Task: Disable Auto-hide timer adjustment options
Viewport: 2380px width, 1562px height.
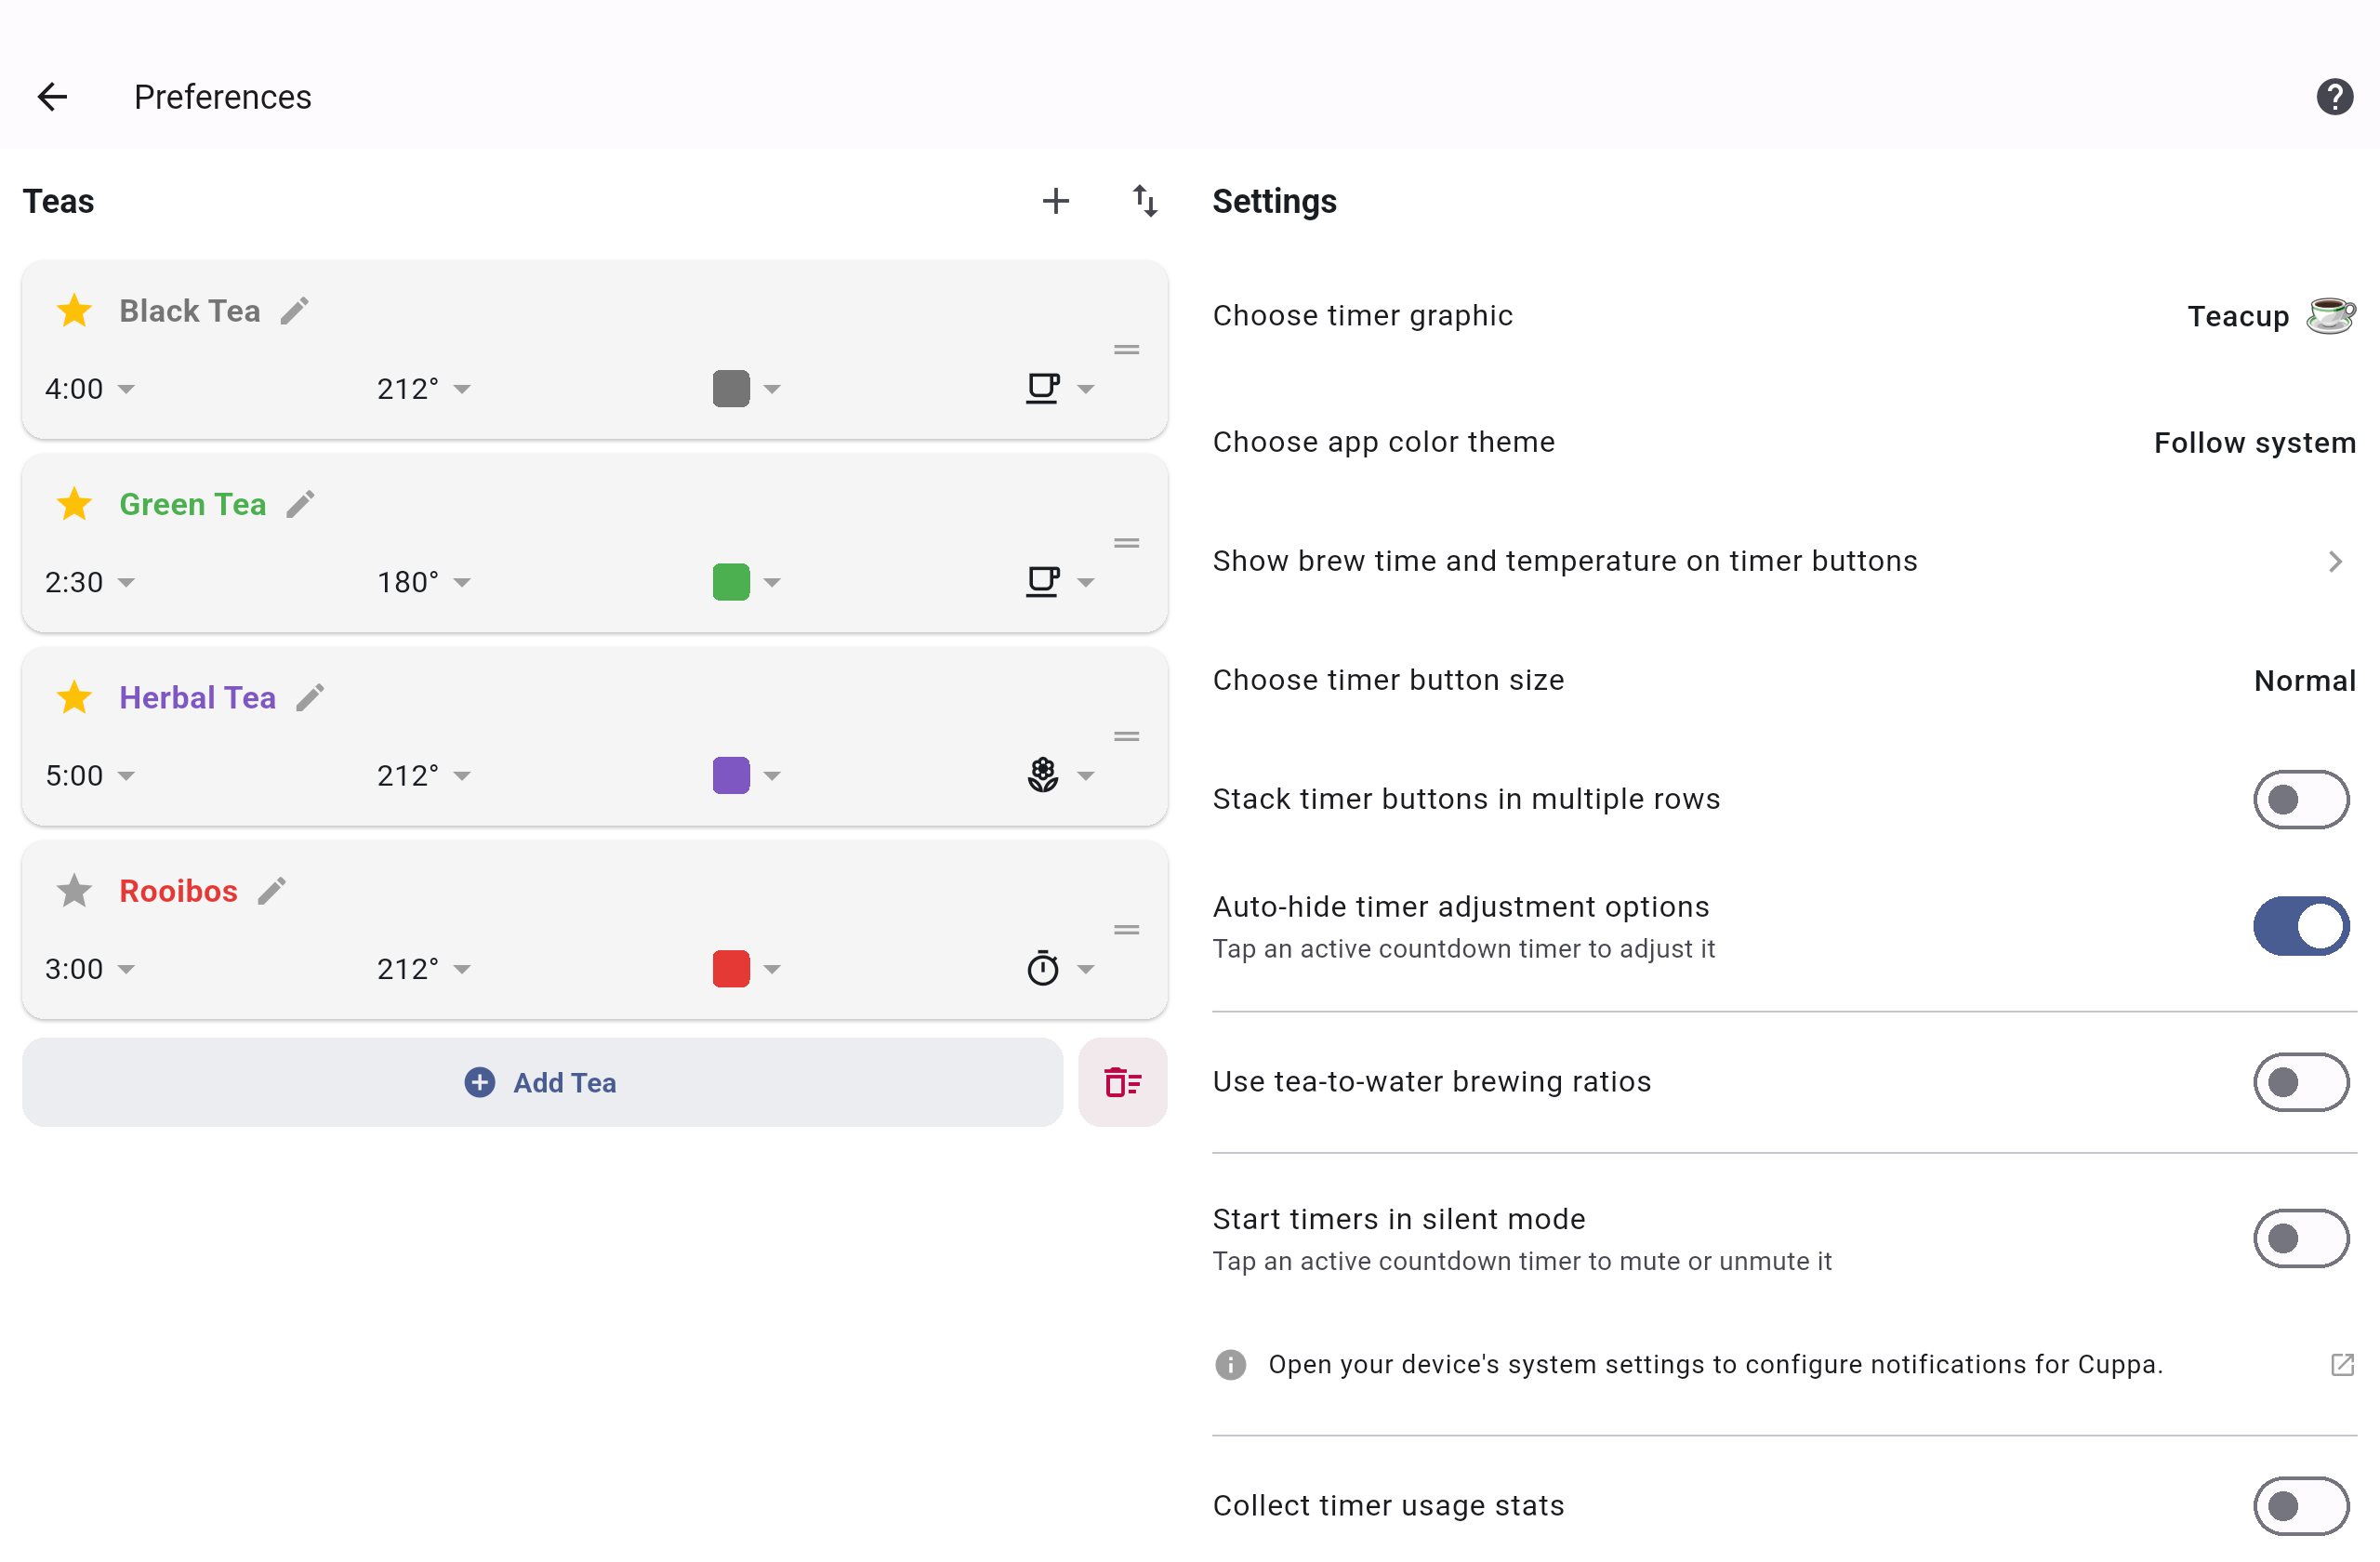Action: coord(2299,926)
